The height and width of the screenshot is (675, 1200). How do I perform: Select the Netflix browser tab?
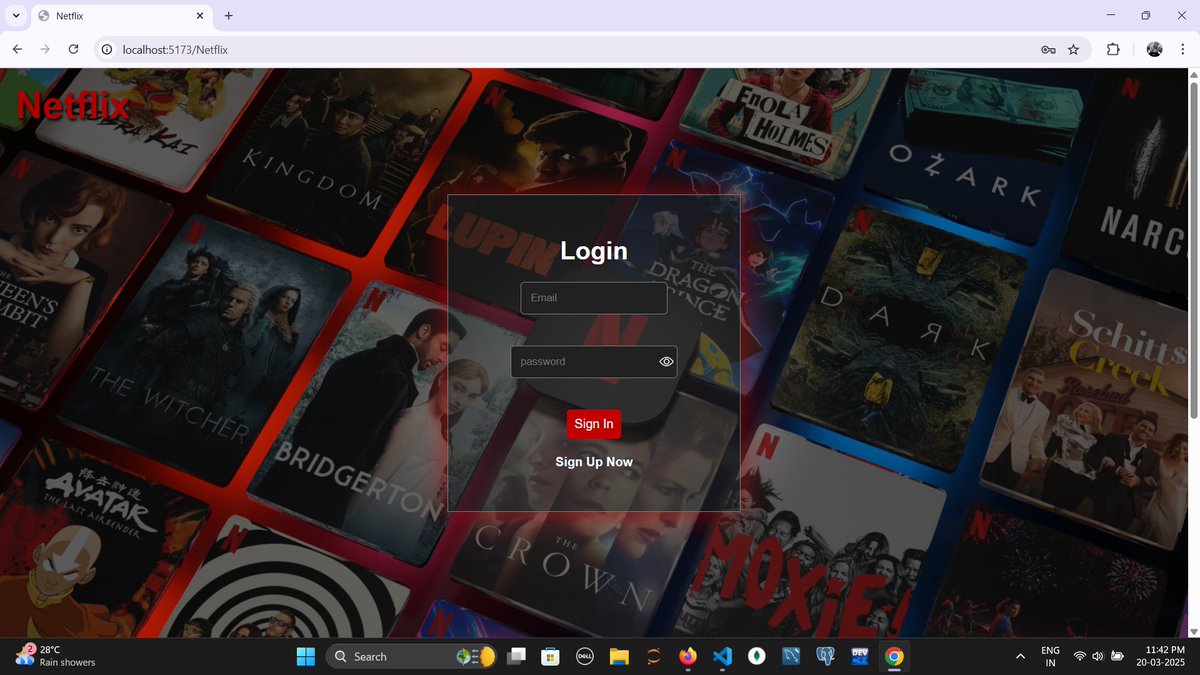(121, 16)
